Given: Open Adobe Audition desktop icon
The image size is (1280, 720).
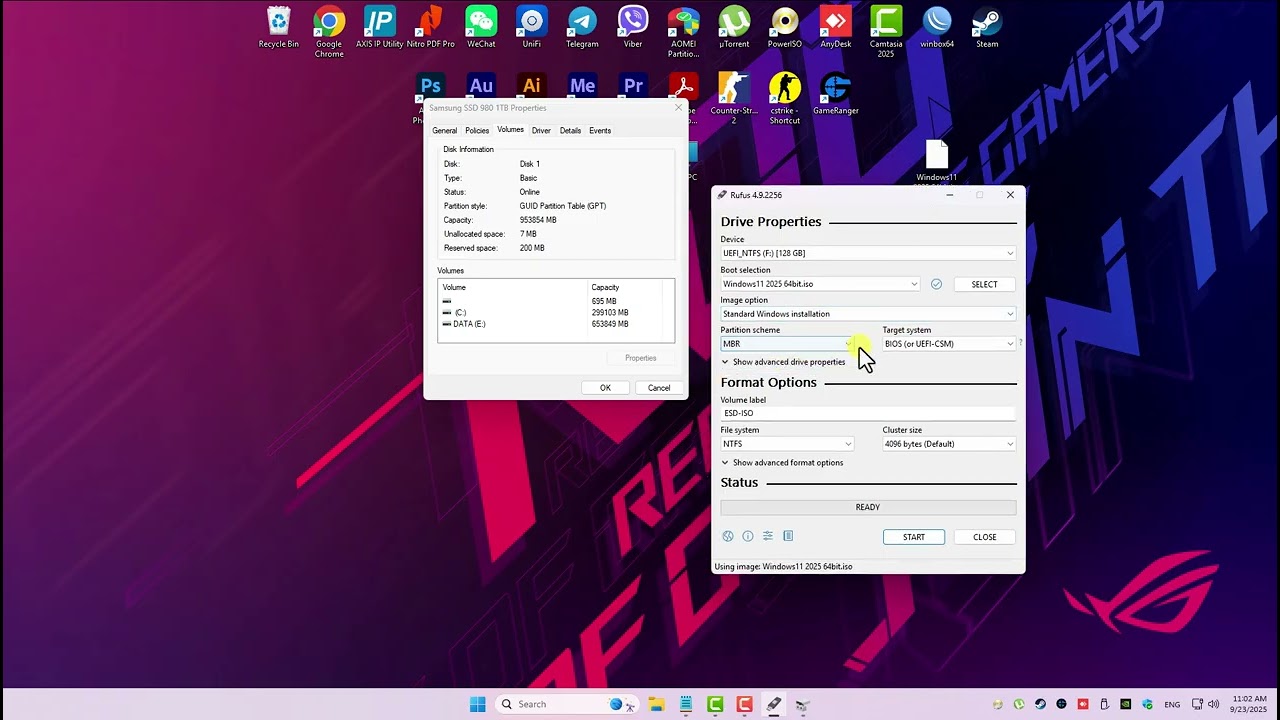Looking at the screenshot, I should [x=481, y=87].
